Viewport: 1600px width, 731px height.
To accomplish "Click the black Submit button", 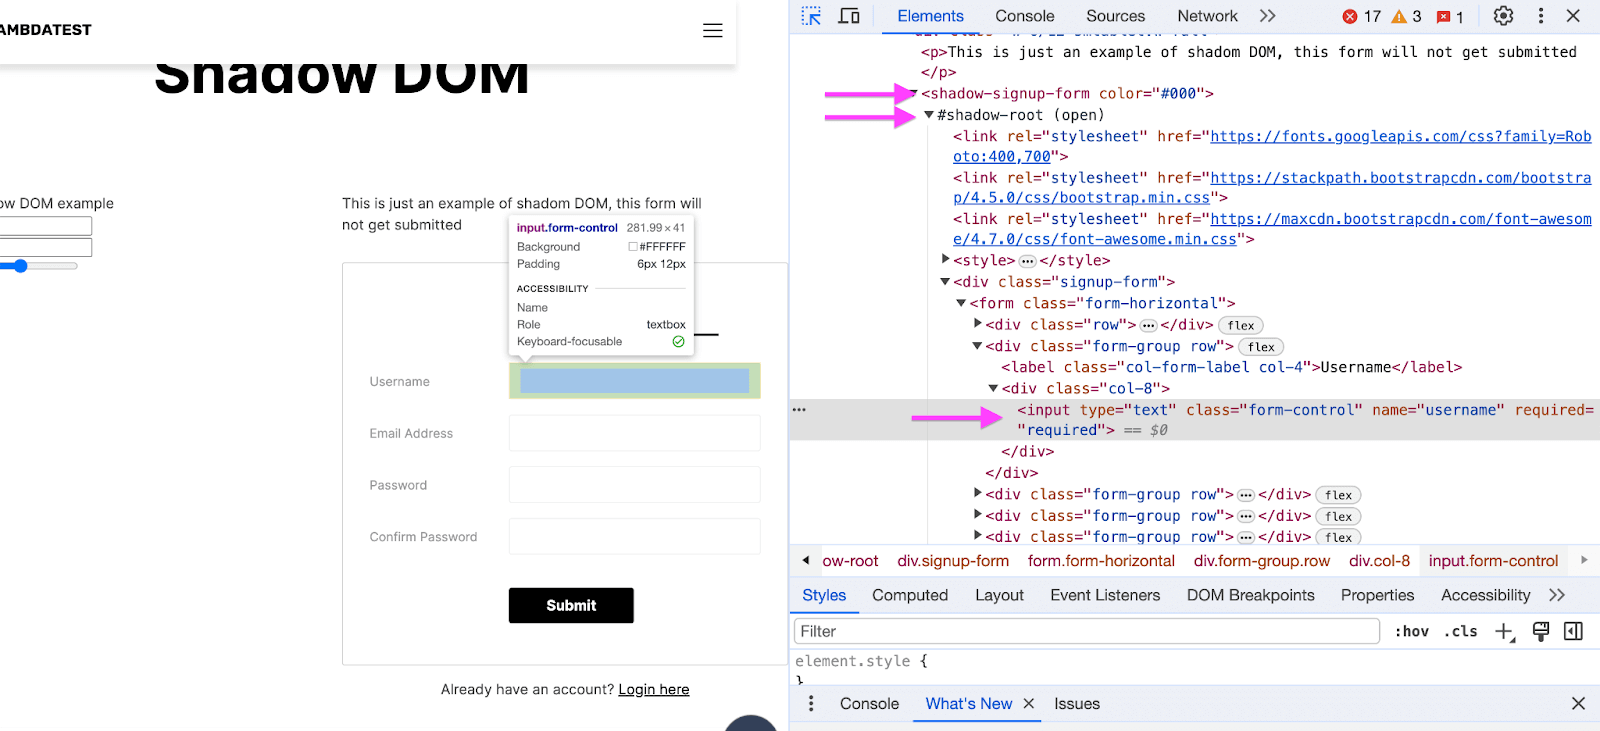I will 571,605.
